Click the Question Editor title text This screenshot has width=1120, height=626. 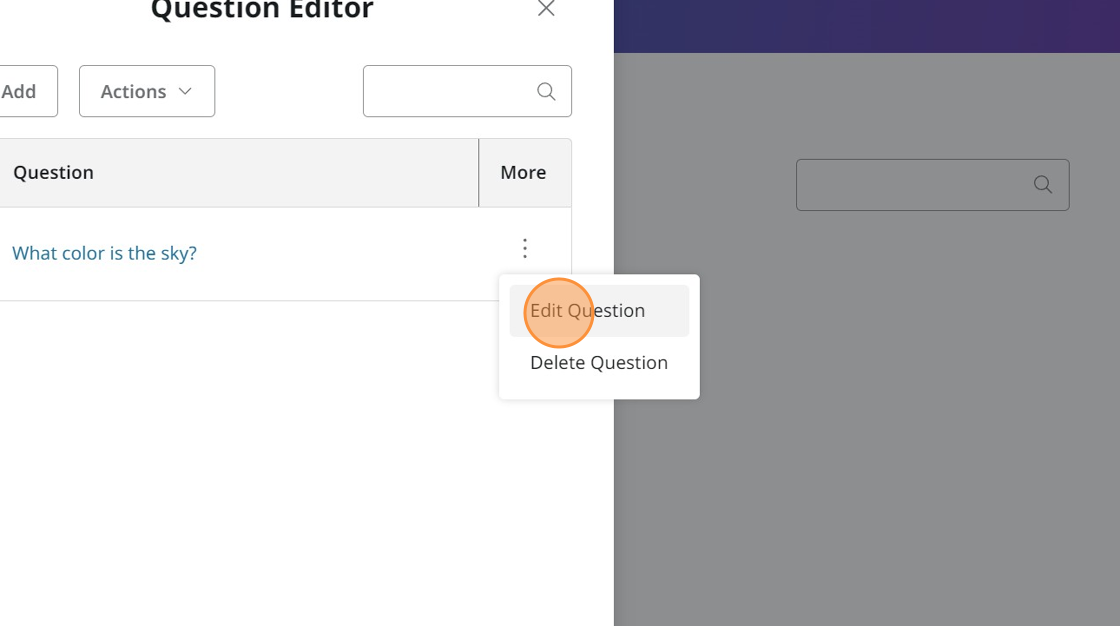262,11
